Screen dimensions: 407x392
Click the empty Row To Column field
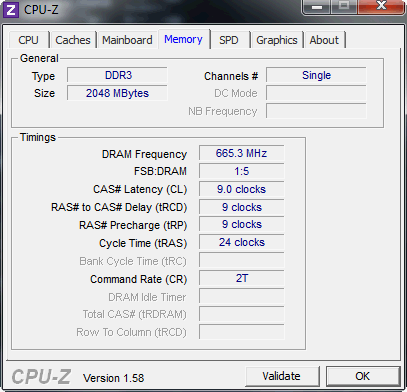click(242, 332)
